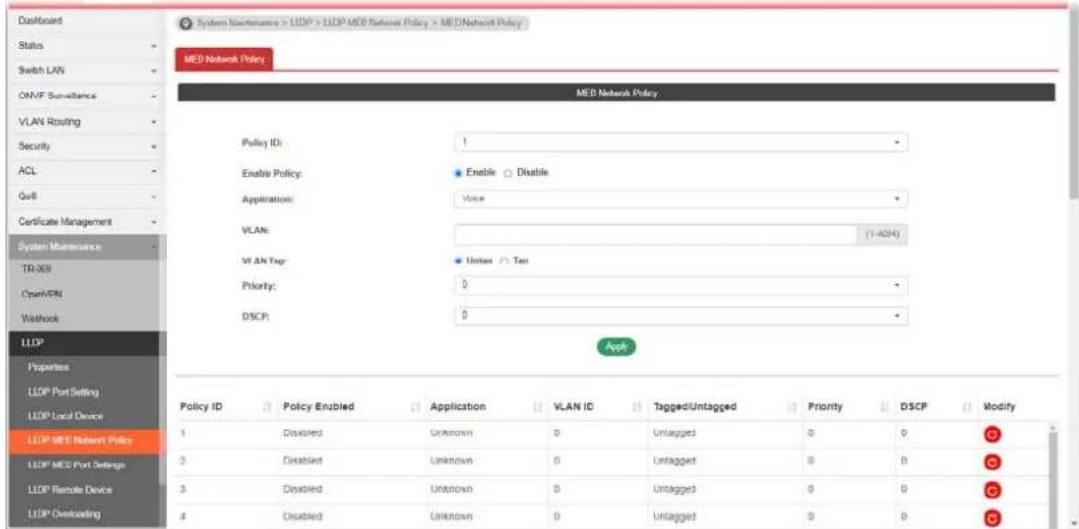Click the Modify column header

[x=999, y=407]
